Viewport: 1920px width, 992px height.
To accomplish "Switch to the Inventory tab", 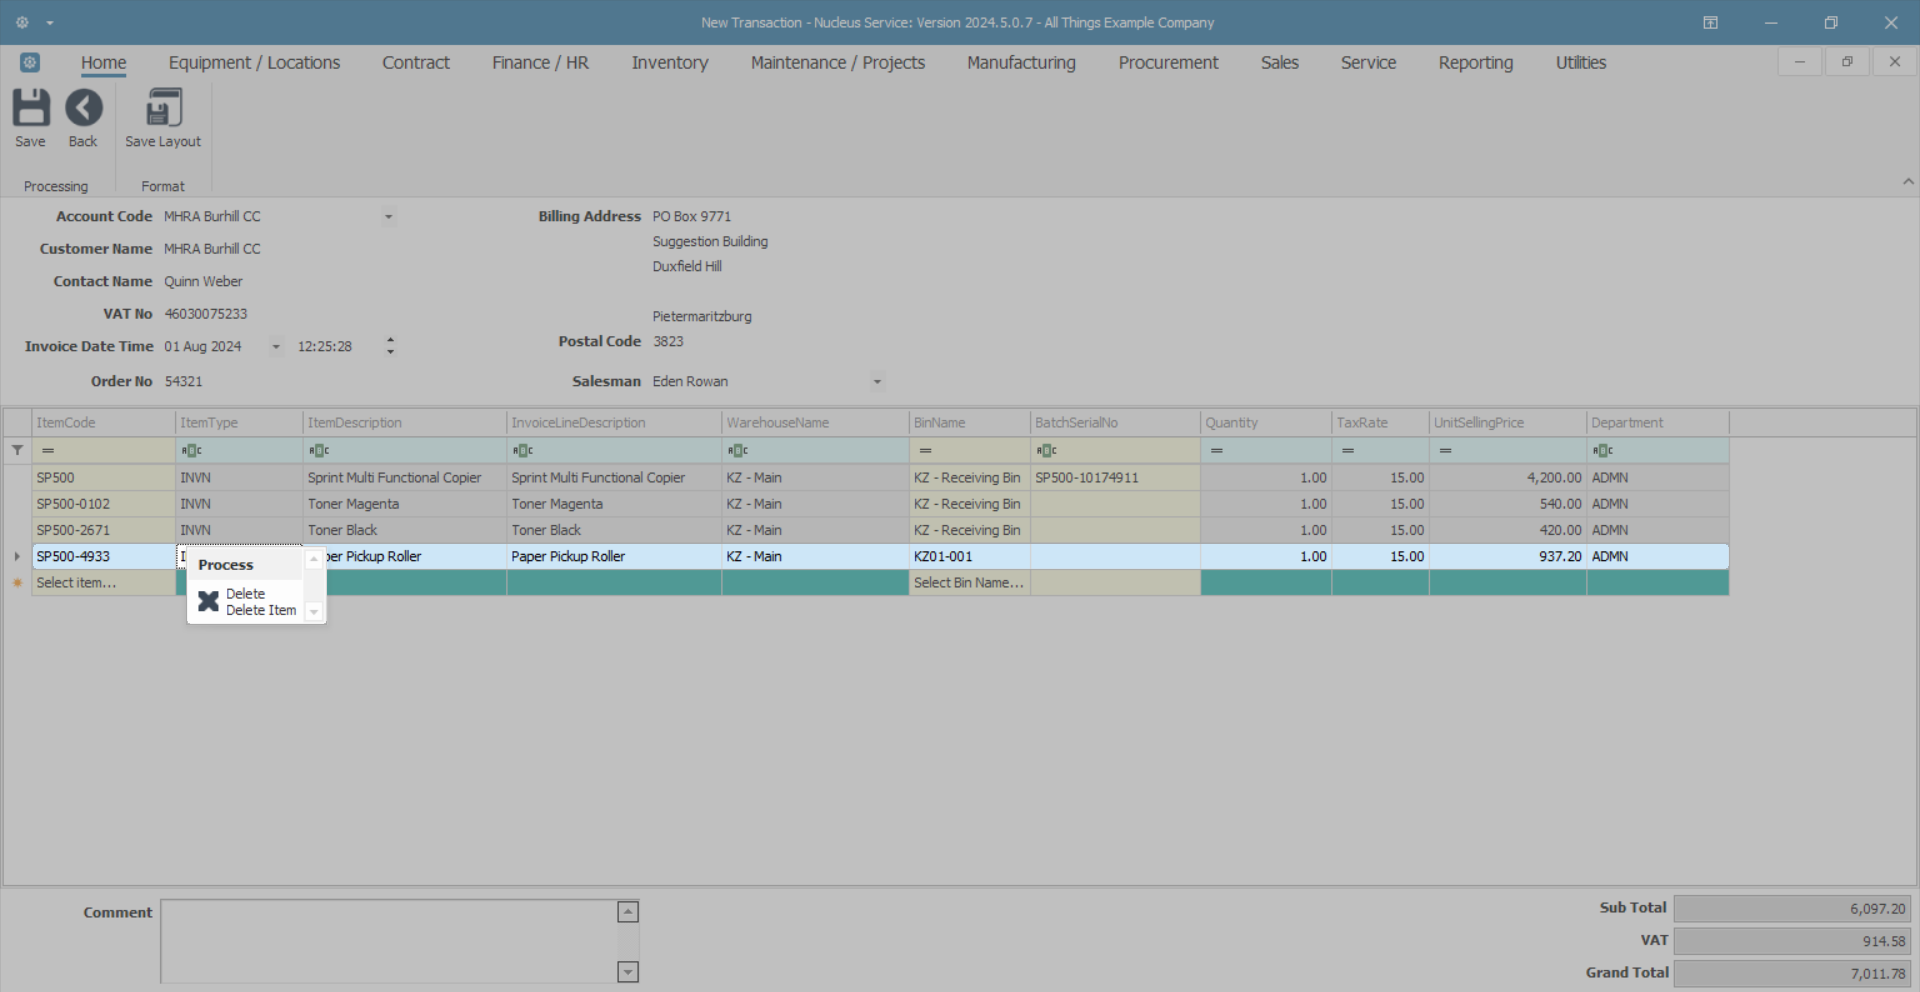I will (670, 62).
